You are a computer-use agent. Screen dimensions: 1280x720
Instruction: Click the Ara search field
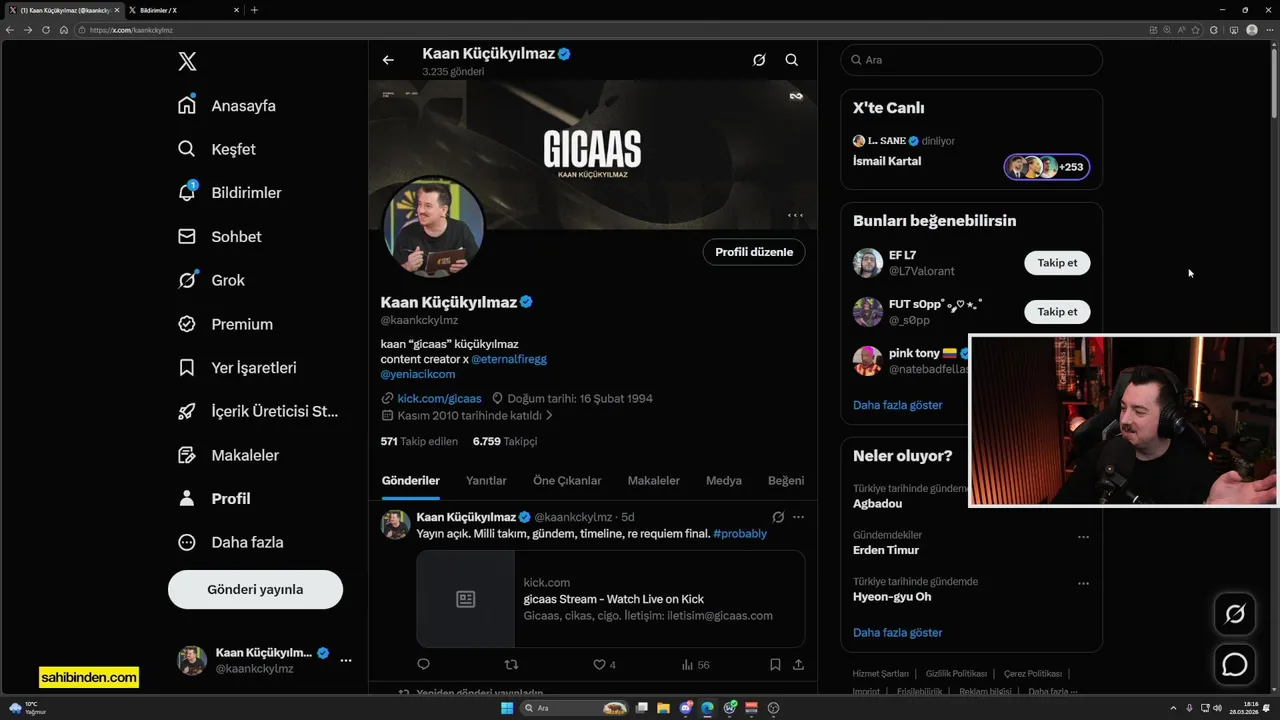(x=972, y=60)
